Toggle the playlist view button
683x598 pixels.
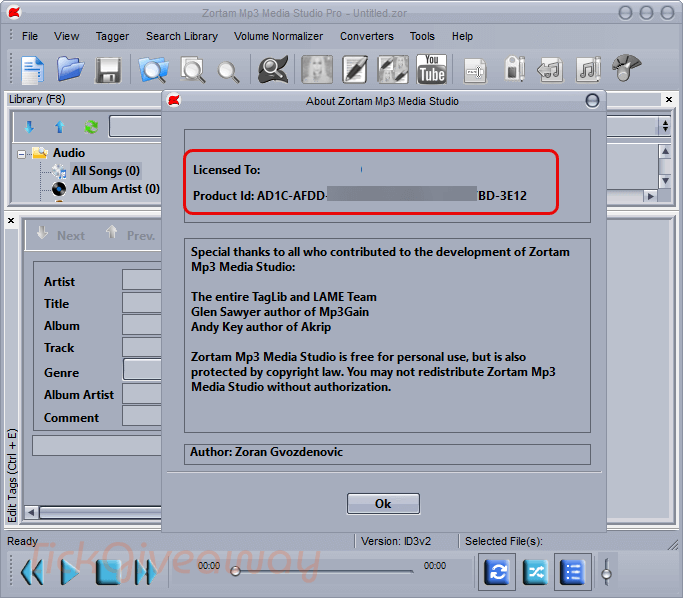572,572
